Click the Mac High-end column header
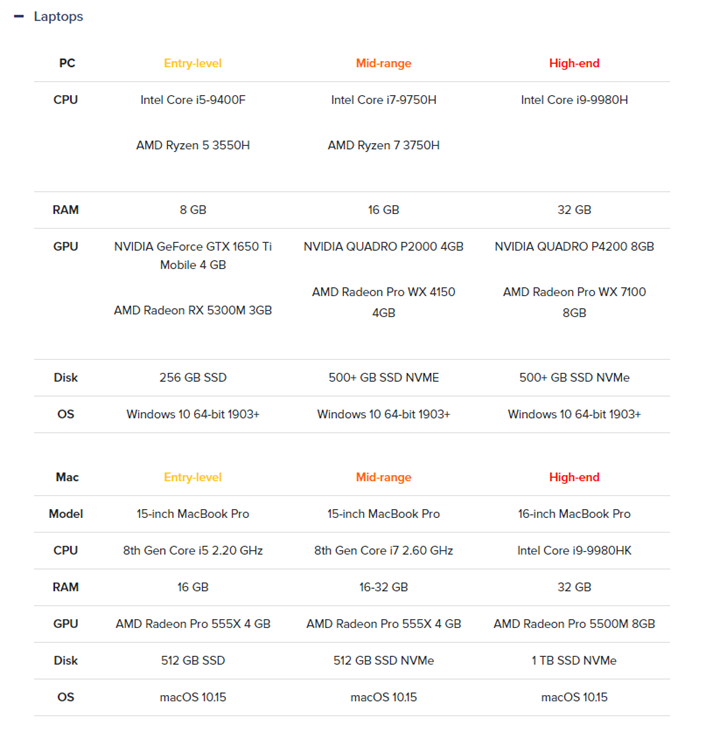The width and height of the screenshot is (706, 731). point(574,477)
